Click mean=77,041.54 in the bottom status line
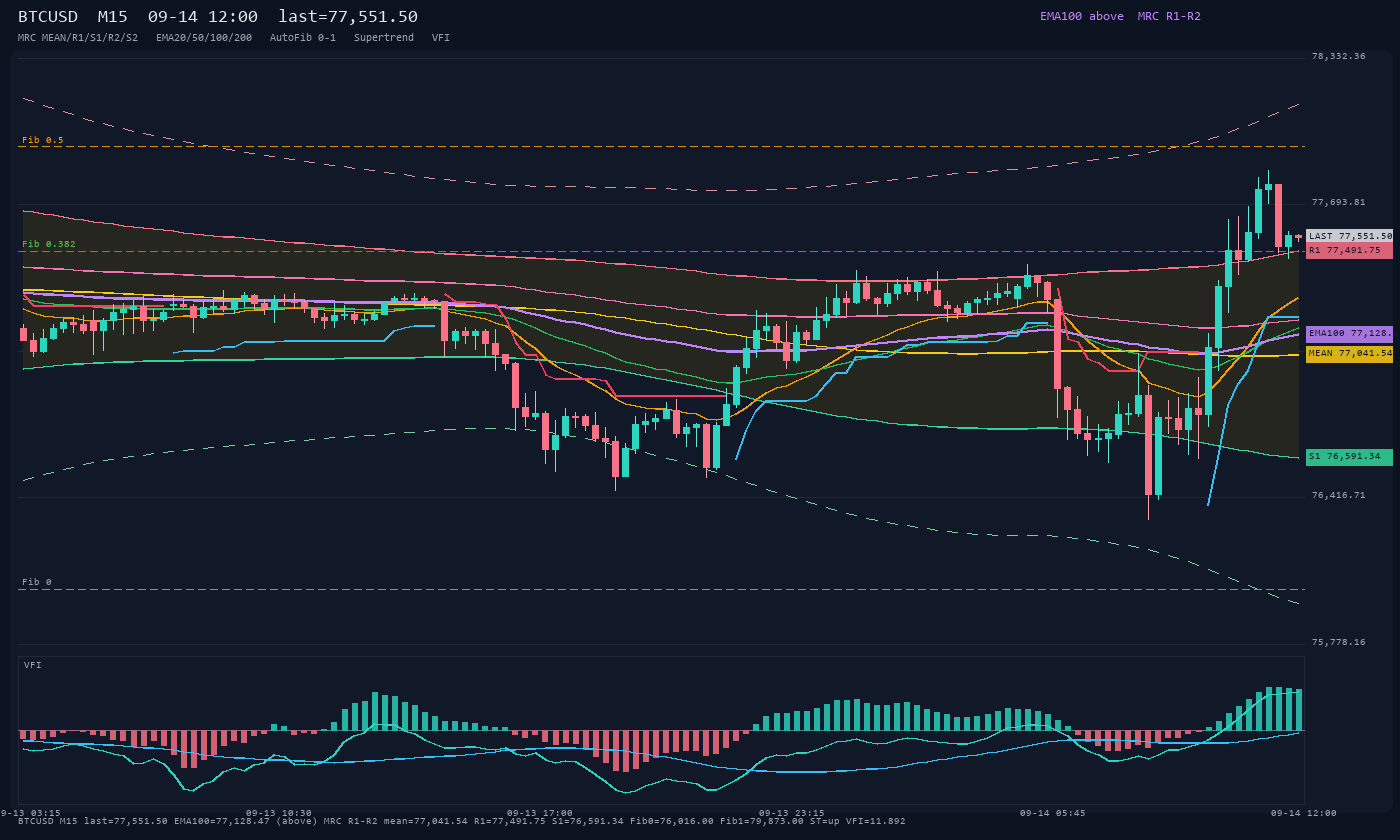The width and height of the screenshot is (1400, 840). (427, 821)
